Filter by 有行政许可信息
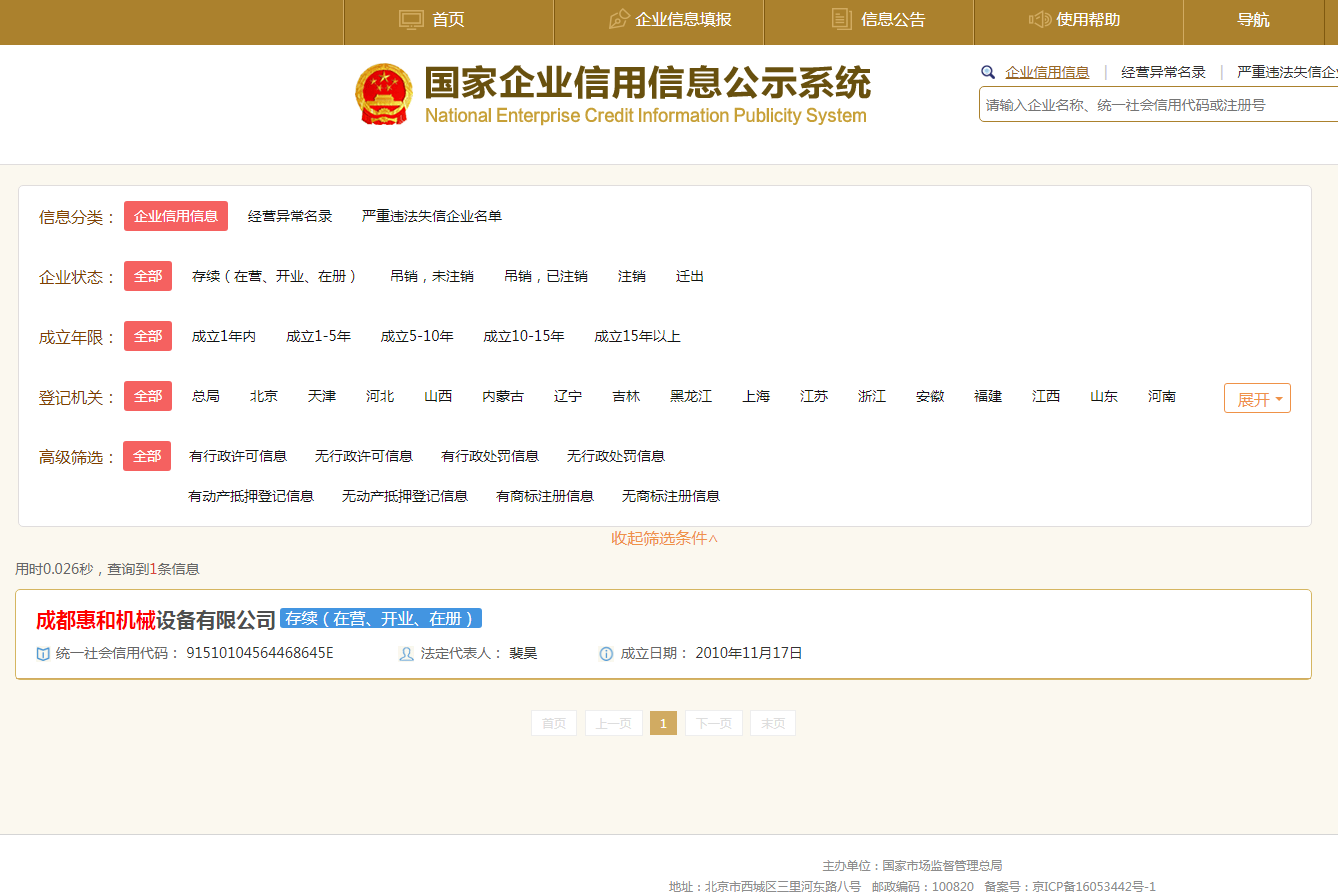1338x894 pixels. coord(238,456)
